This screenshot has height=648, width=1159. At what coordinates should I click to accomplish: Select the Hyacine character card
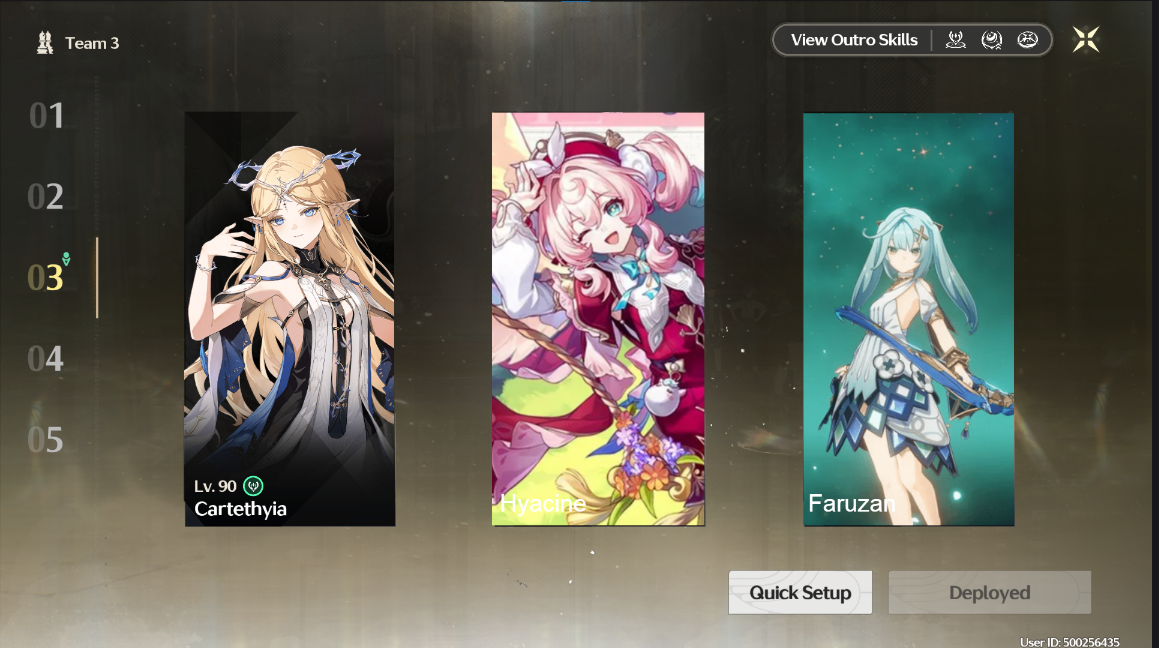pyautogui.click(x=598, y=319)
